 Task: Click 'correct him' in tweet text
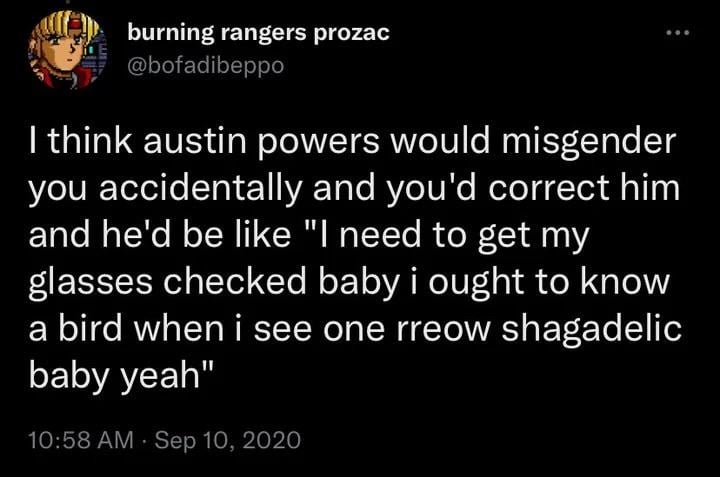(584, 189)
